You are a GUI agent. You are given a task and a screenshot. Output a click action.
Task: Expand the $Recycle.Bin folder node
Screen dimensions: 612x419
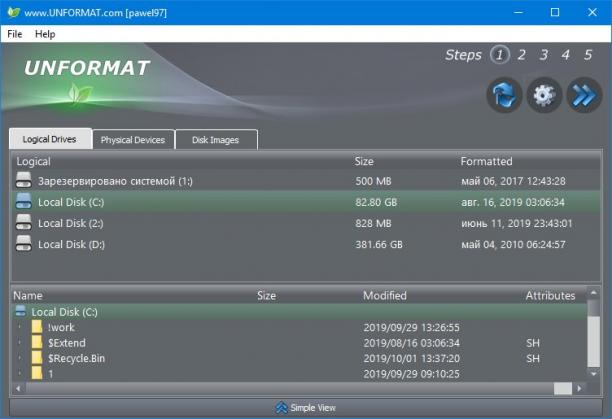[20, 358]
